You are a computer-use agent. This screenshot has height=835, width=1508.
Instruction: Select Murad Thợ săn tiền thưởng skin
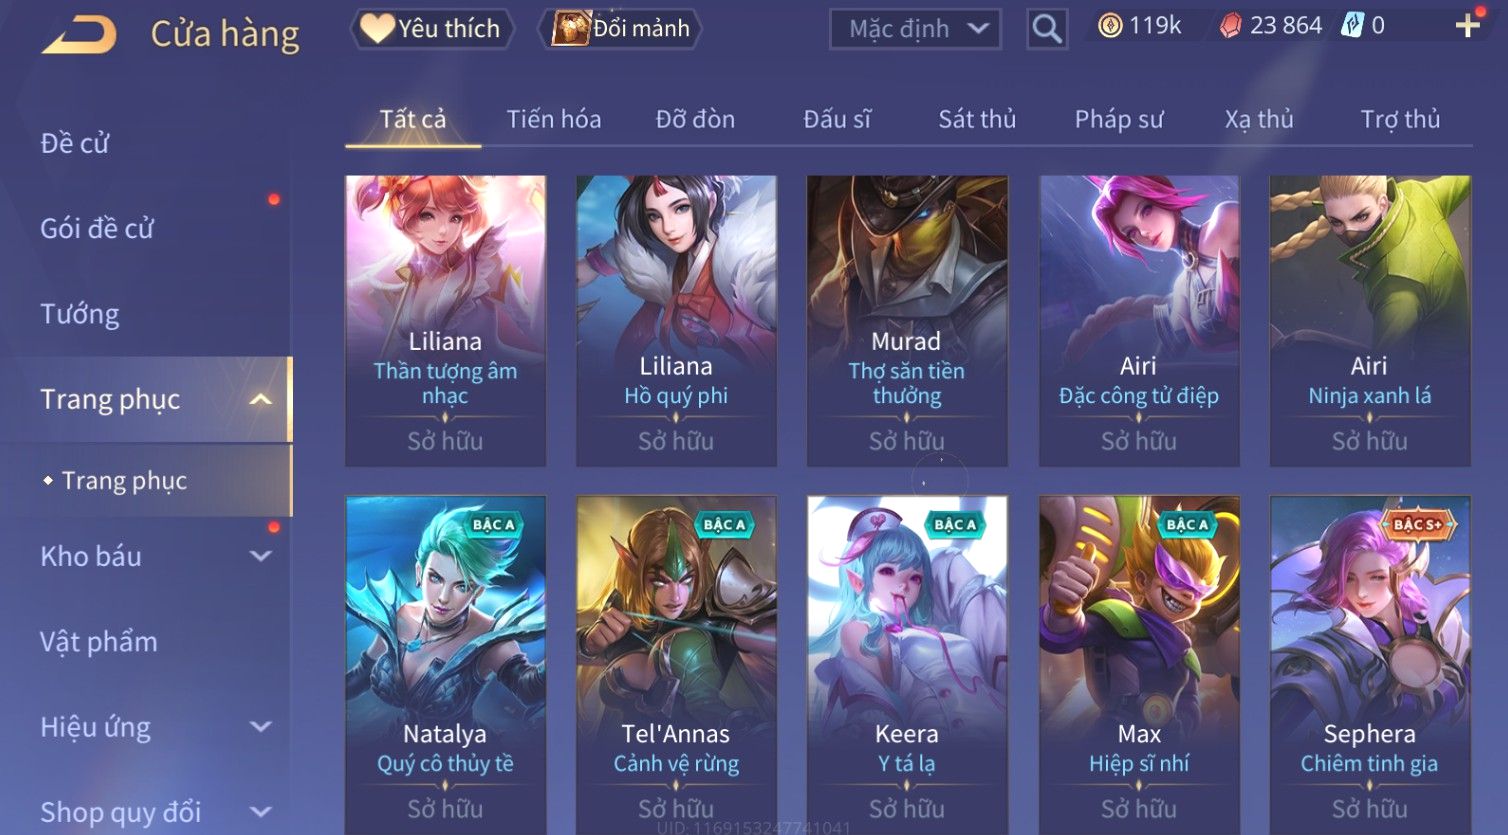tap(907, 321)
